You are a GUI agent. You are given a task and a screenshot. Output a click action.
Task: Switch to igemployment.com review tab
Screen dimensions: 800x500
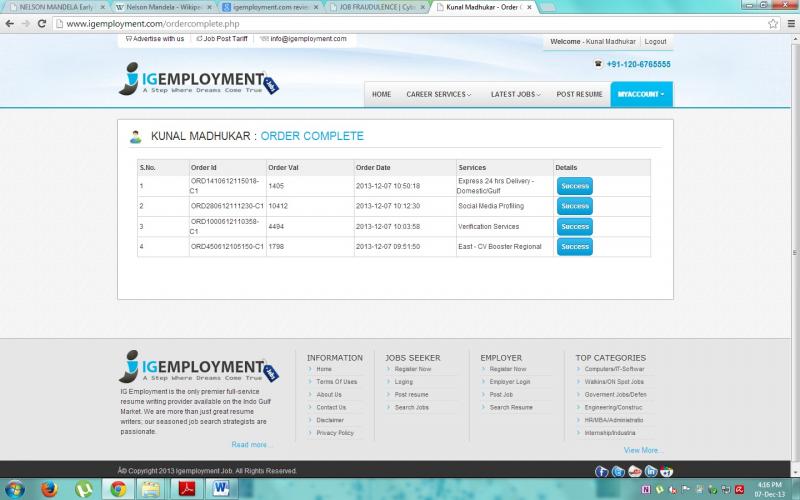click(270, 7)
